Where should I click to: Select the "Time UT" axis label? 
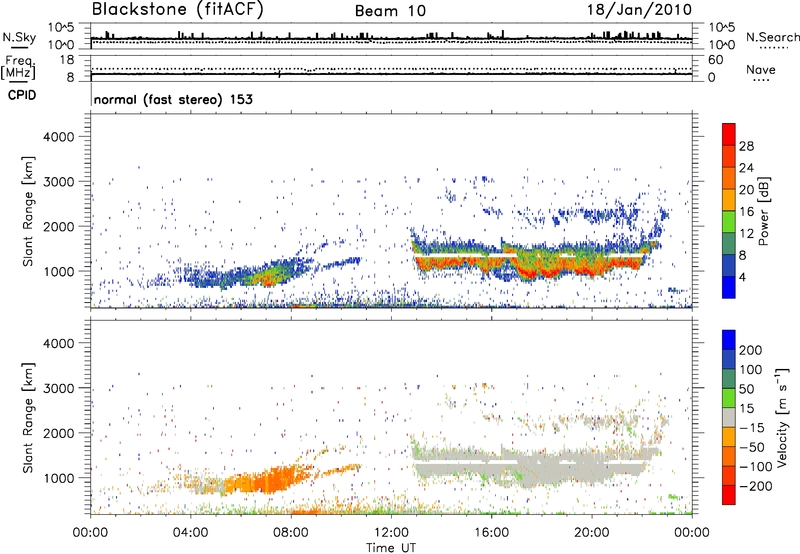point(391,547)
